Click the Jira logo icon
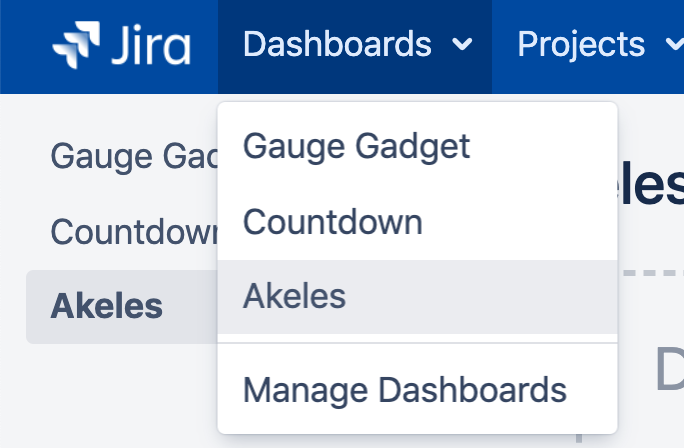Viewport: 684px width, 448px height. [77, 45]
